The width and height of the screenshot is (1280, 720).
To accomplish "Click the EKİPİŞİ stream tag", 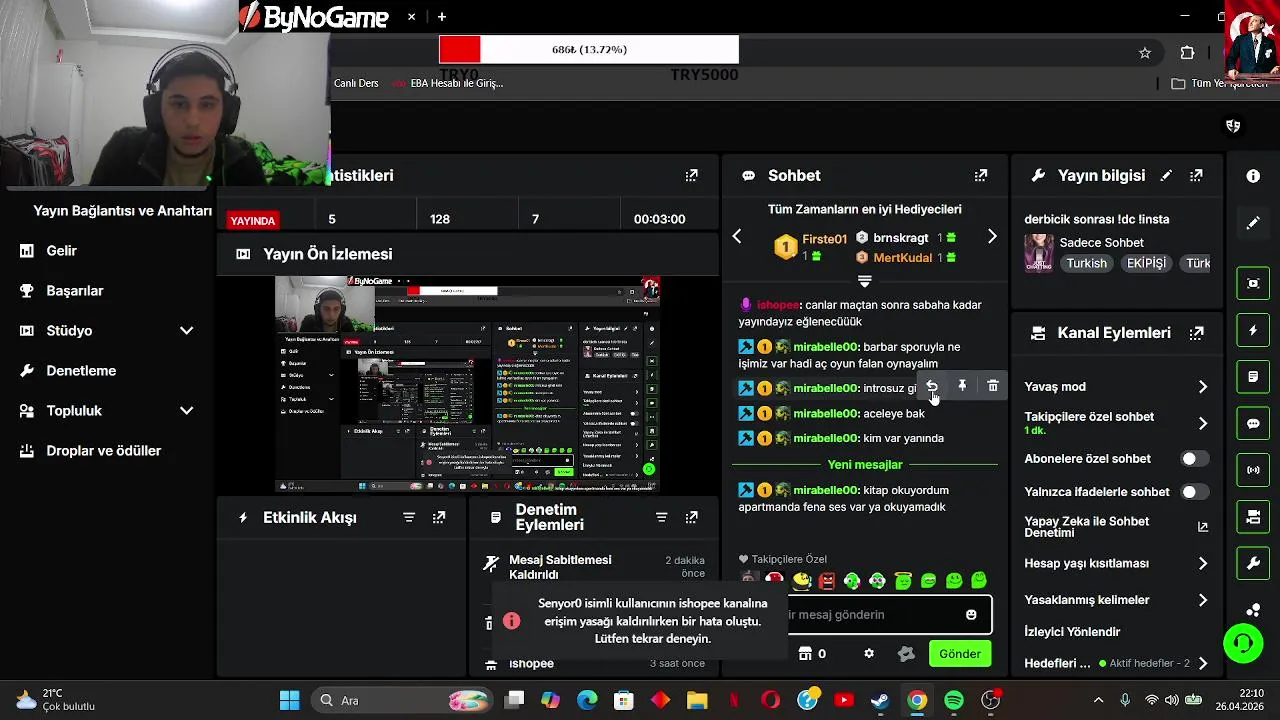I will coord(1146,263).
